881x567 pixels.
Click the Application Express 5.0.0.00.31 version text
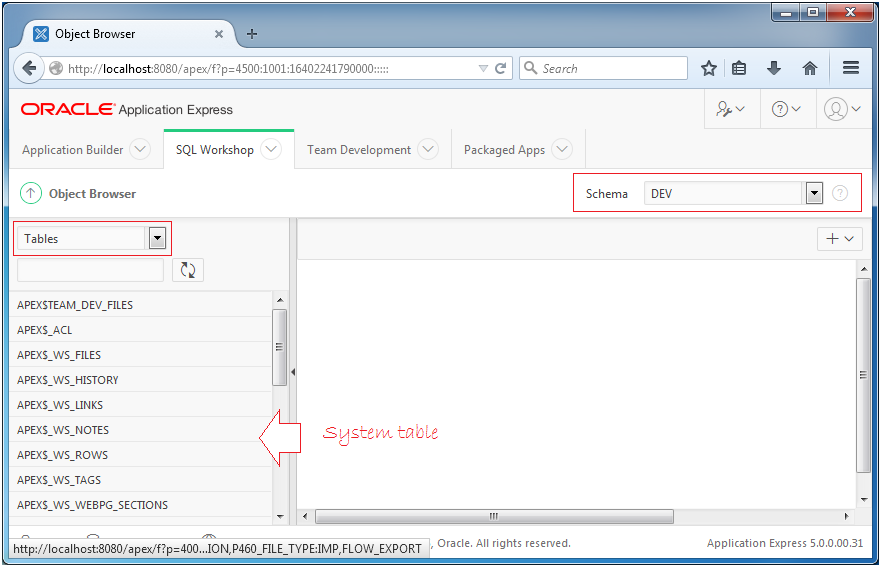pos(784,543)
